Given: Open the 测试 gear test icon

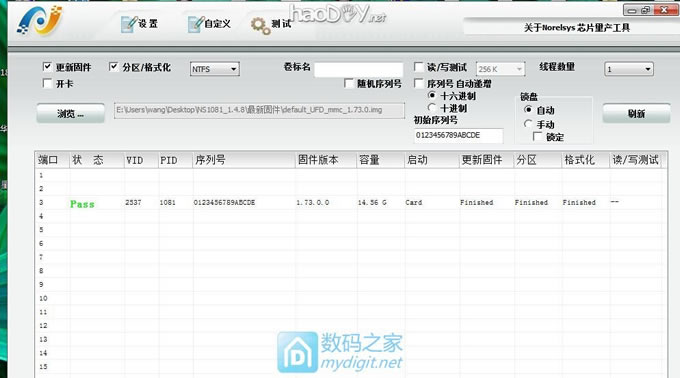Looking at the screenshot, I should coord(260,26).
